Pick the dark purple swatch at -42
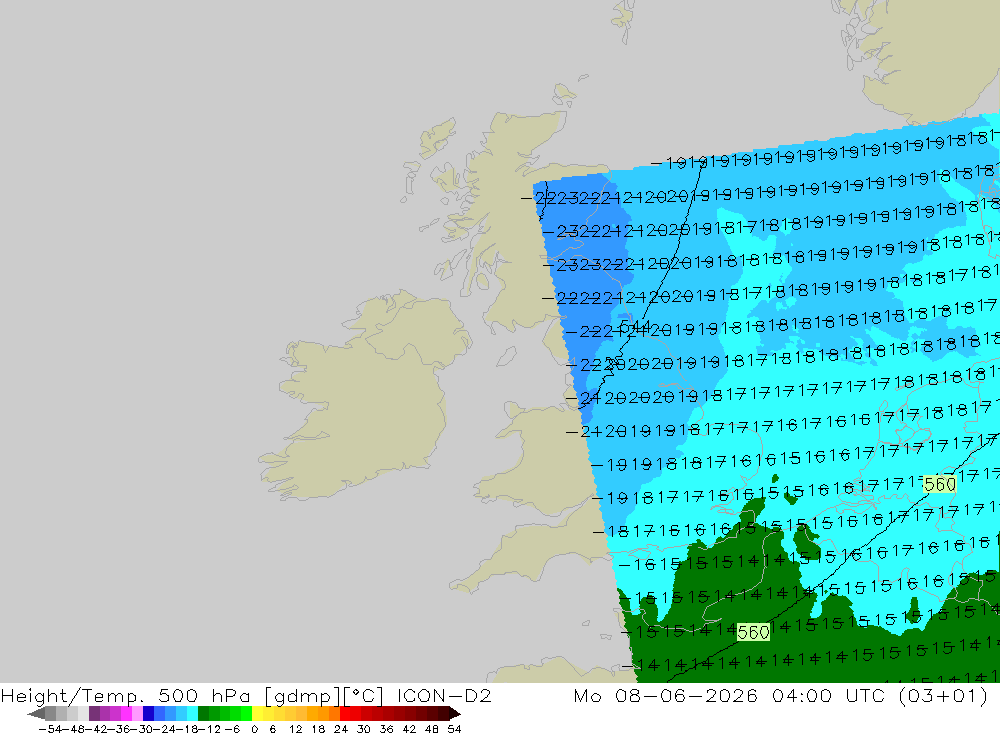This screenshot has height=733, width=1000. point(94,713)
